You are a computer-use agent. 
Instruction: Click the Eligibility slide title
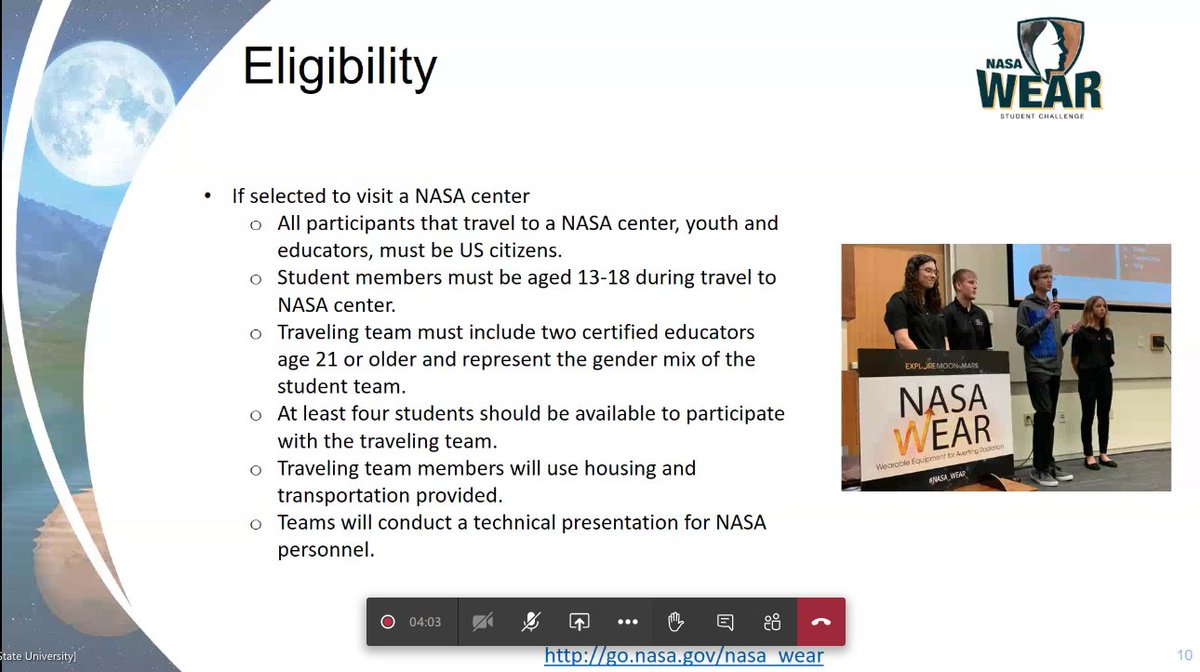pyautogui.click(x=340, y=68)
